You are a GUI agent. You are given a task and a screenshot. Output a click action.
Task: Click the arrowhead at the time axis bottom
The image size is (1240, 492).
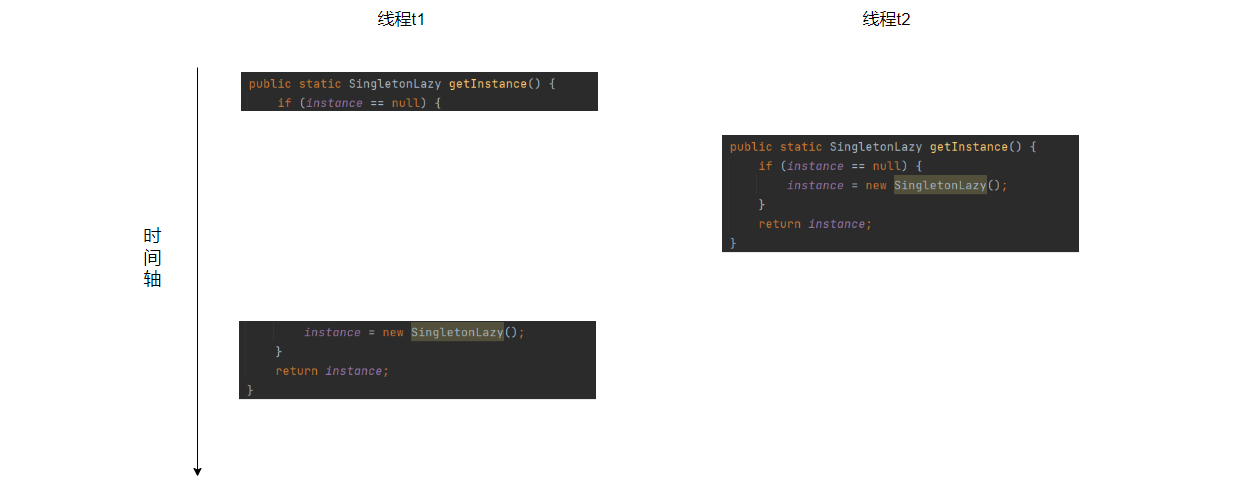(x=198, y=471)
